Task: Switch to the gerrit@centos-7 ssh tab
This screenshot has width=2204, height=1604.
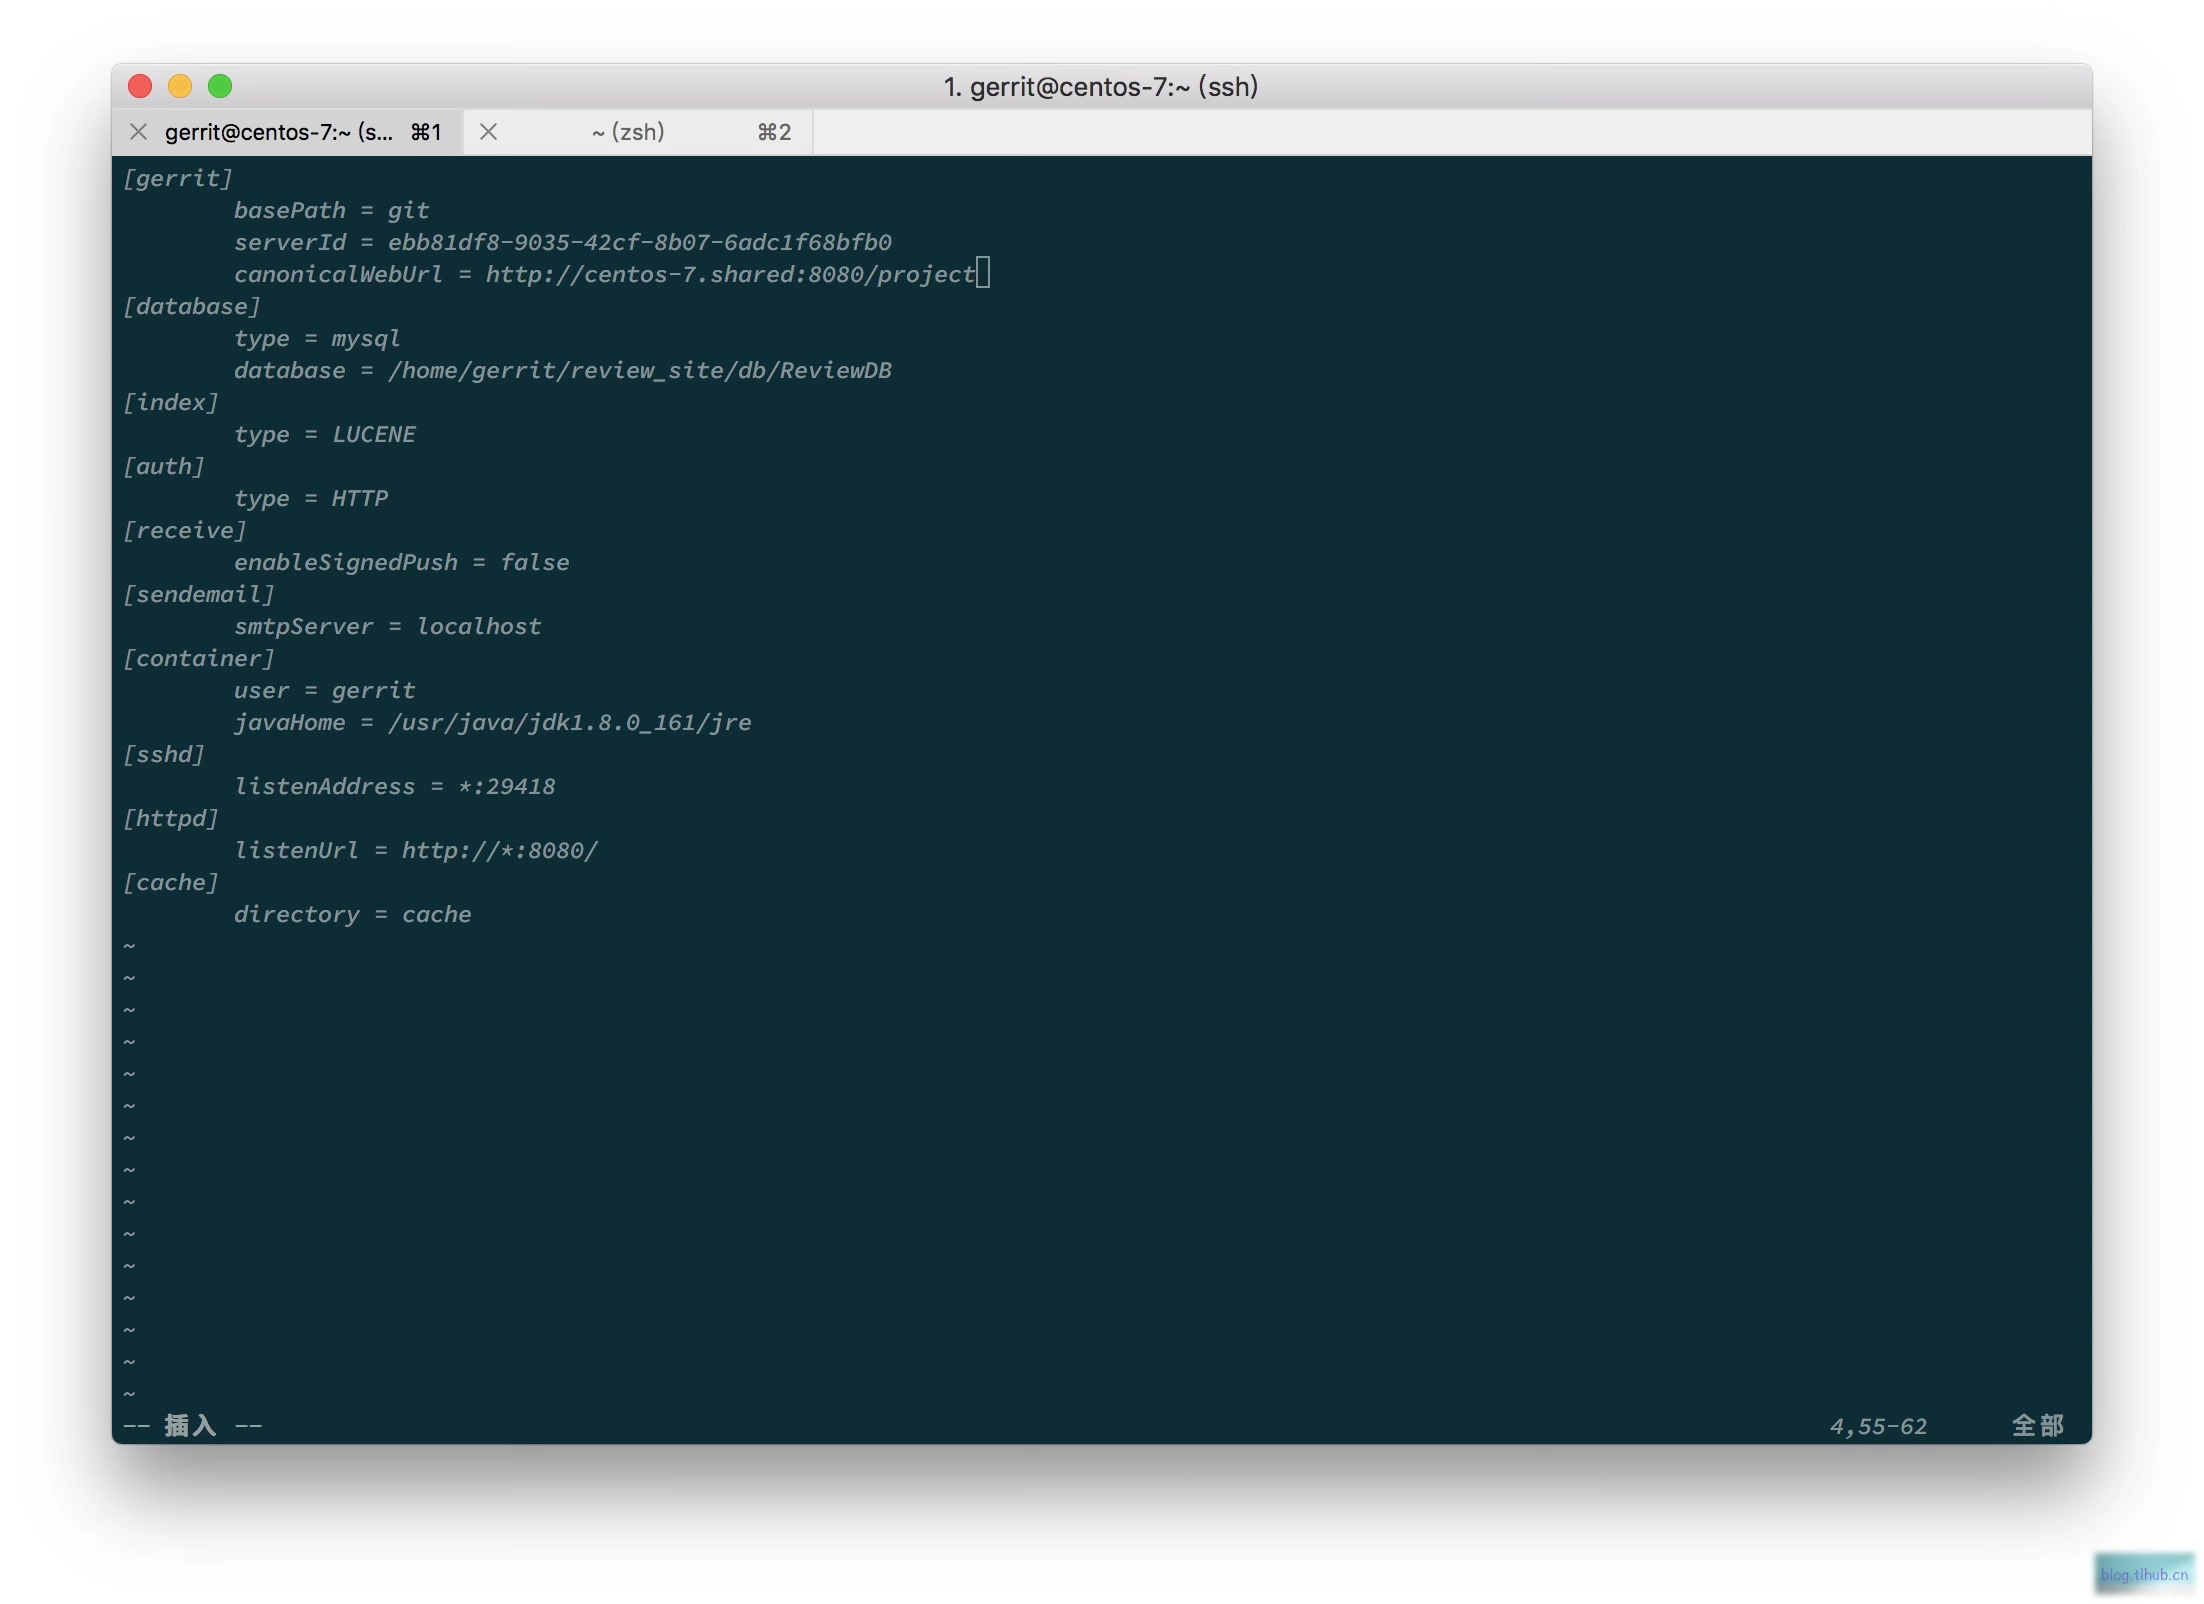Action: (288, 132)
